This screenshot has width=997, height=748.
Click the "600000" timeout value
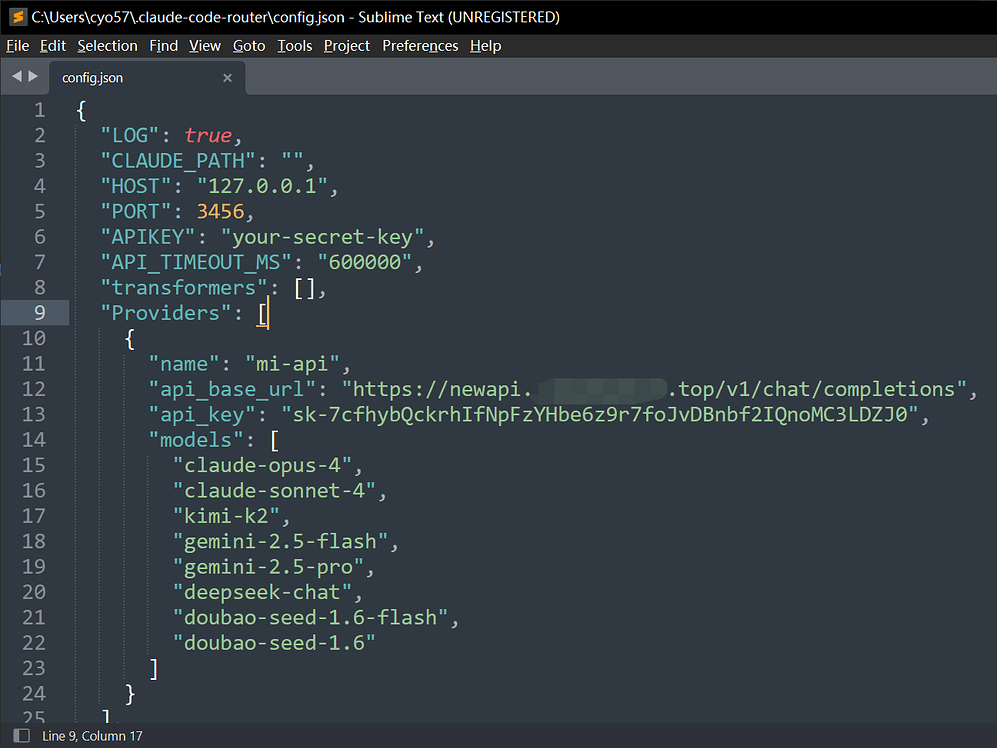[365, 262]
